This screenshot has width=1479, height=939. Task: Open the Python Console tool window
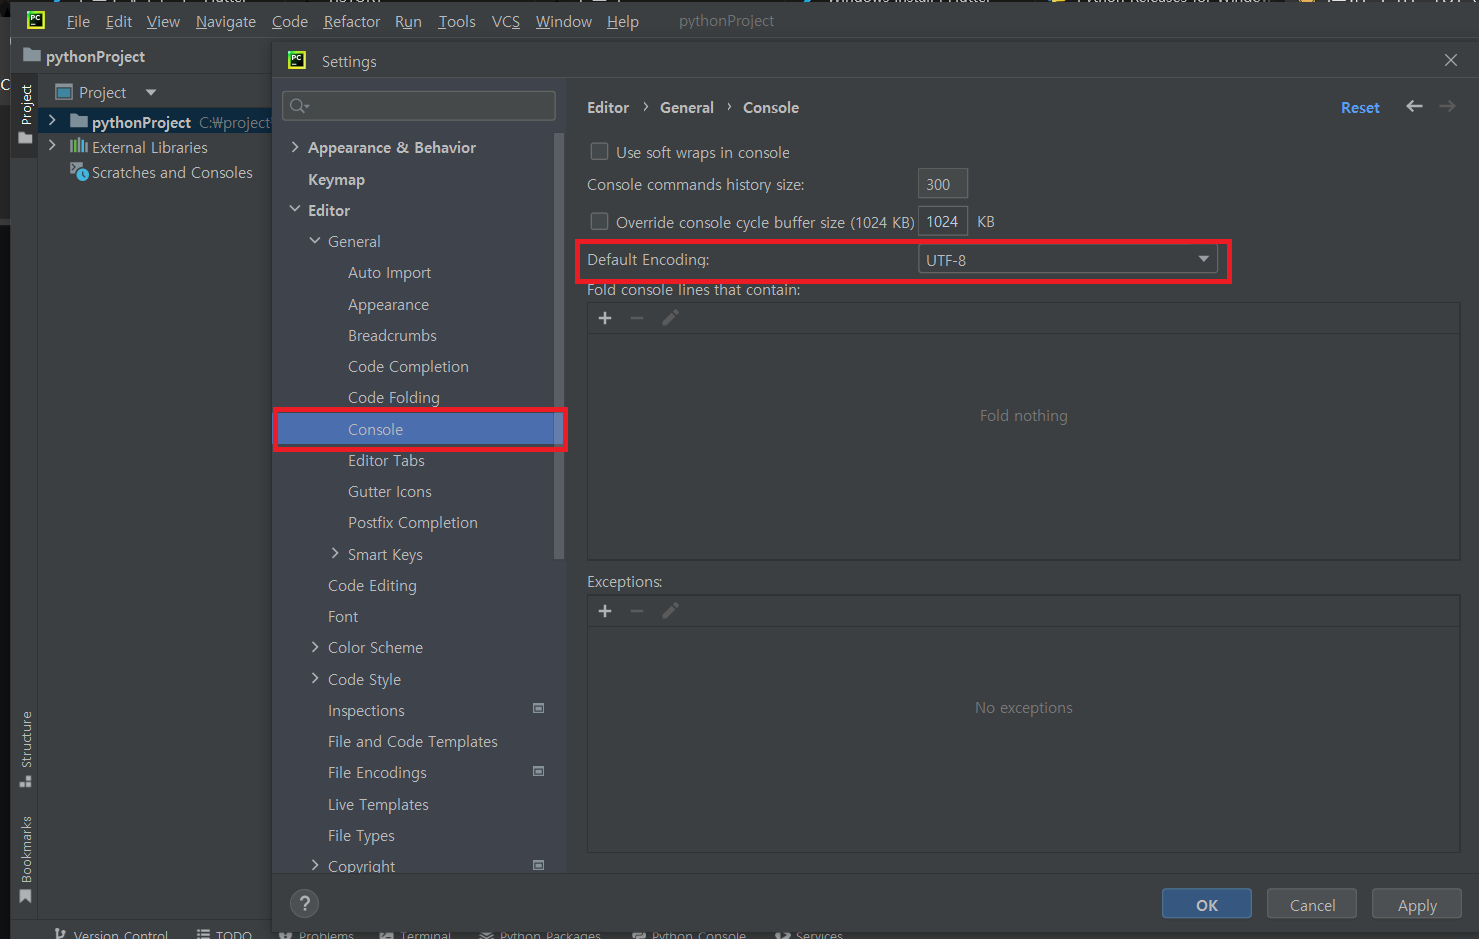(x=690, y=934)
